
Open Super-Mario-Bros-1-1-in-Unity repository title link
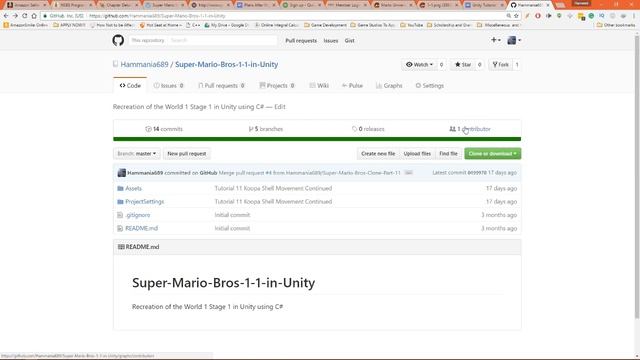tap(227, 64)
